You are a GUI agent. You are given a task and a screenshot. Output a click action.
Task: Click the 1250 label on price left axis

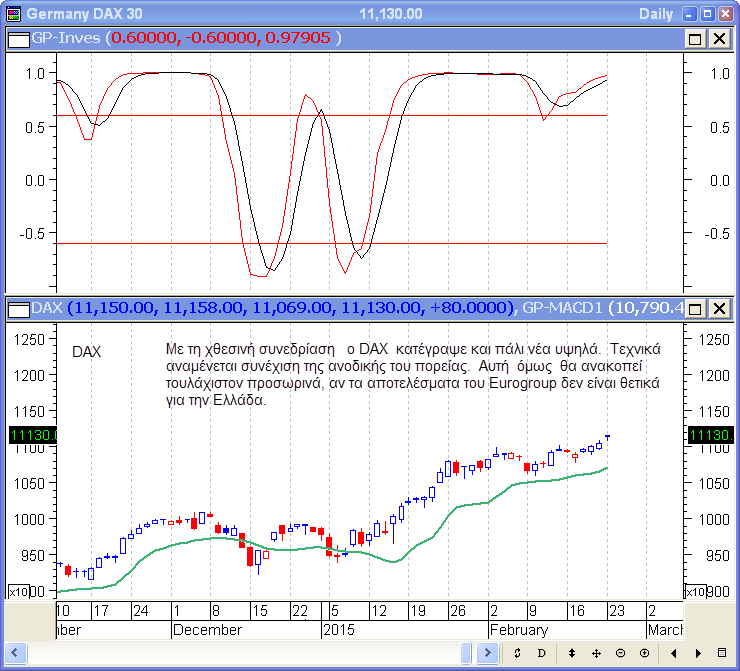pos(29,340)
